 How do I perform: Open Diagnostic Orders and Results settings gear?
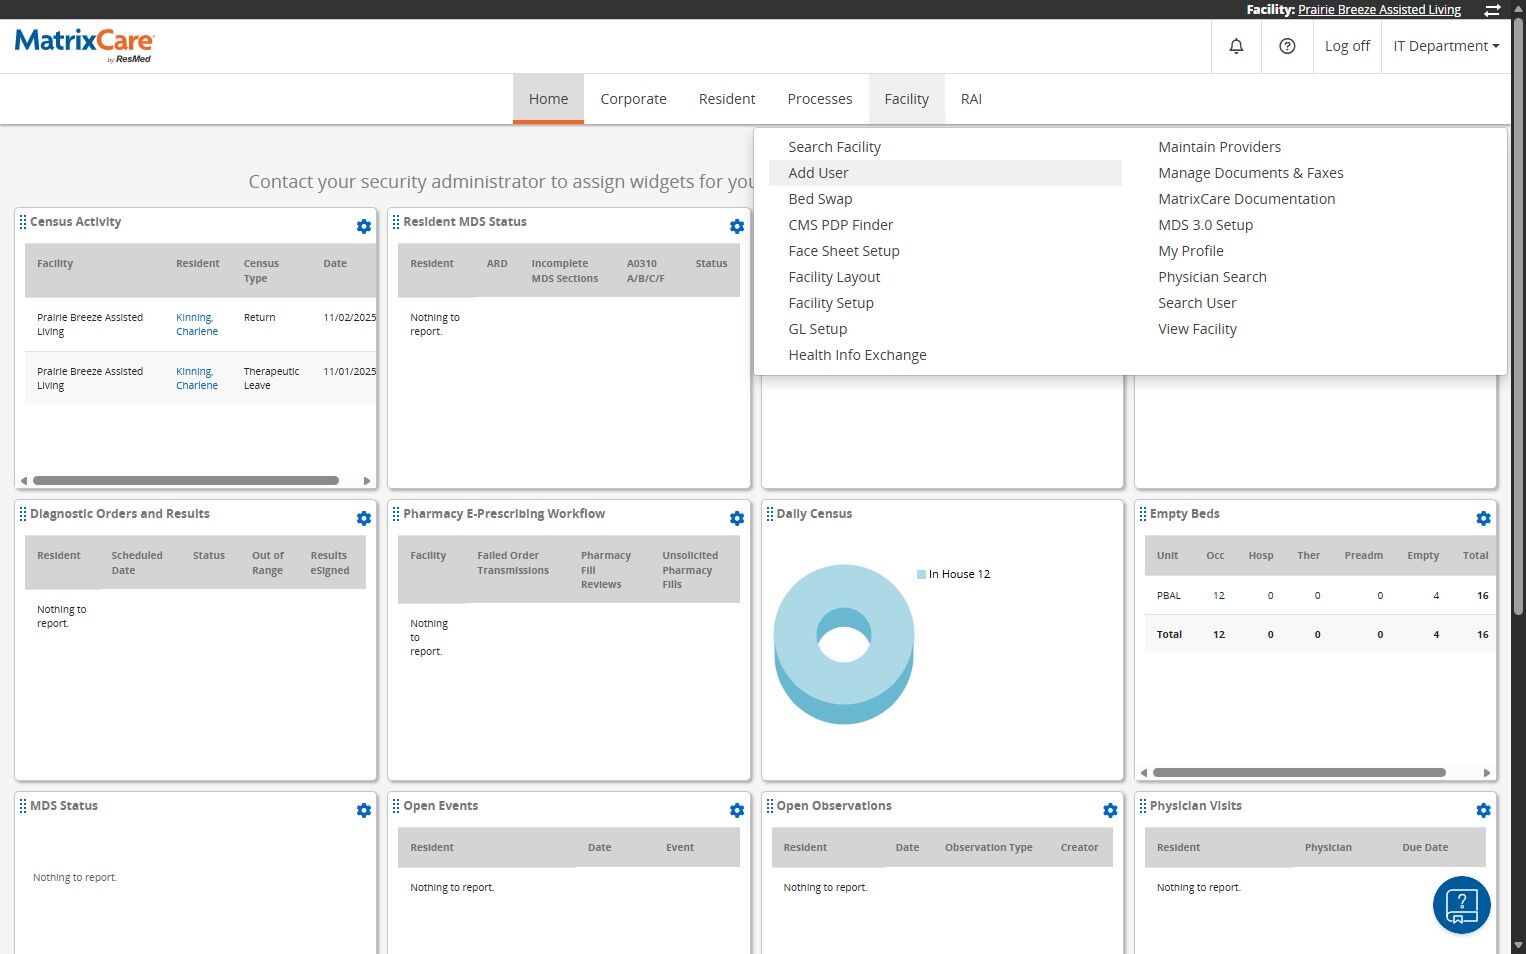point(364,519)
